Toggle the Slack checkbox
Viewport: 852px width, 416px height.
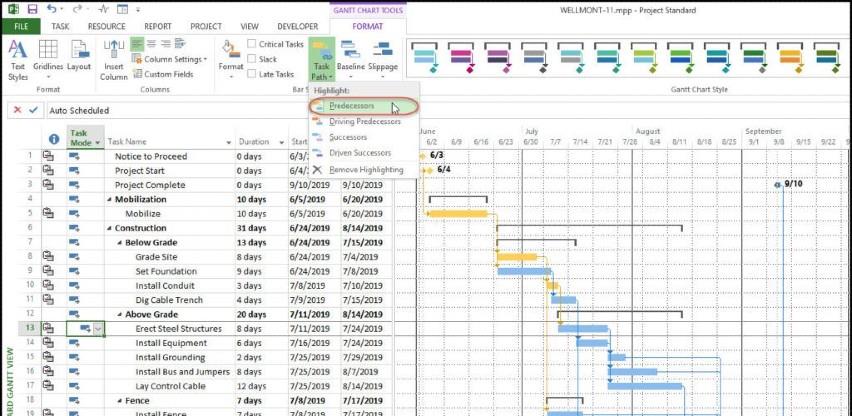(253, 59)
